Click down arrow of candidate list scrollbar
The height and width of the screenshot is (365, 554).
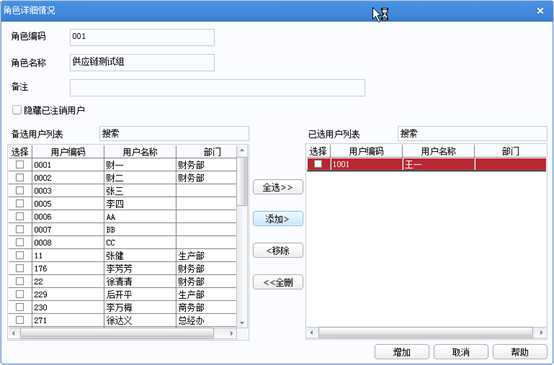242,322
